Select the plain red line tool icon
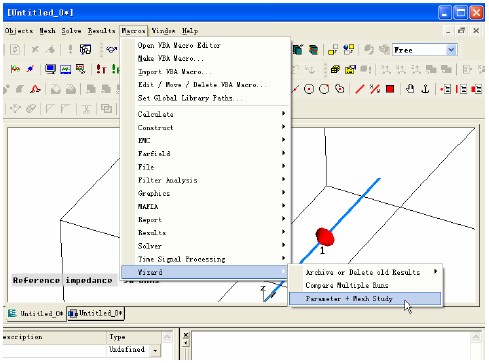 point(360,89)
